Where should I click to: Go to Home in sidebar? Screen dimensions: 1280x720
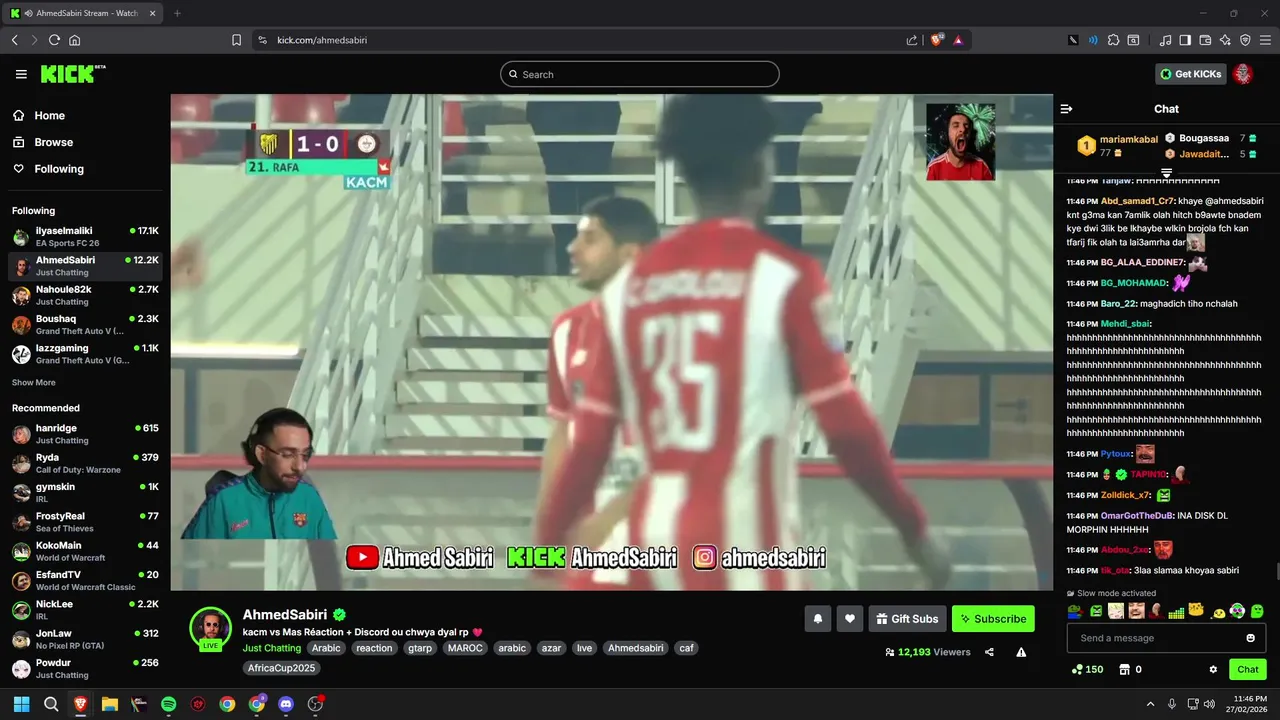38,115
